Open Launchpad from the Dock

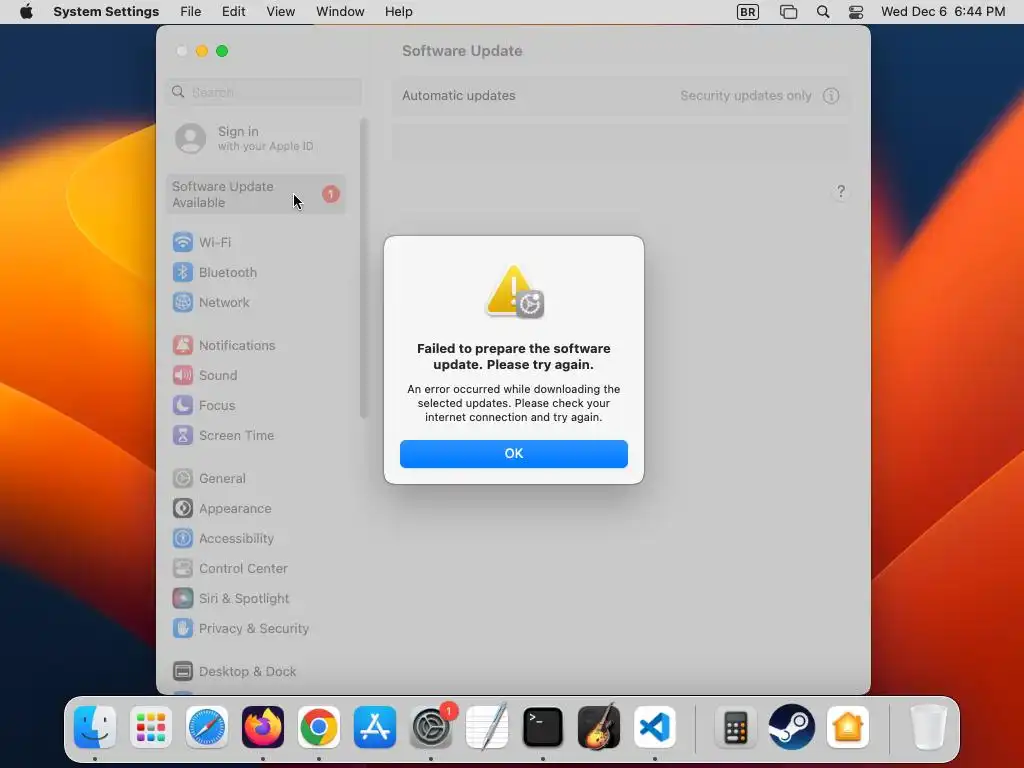(x=151, y=727)
